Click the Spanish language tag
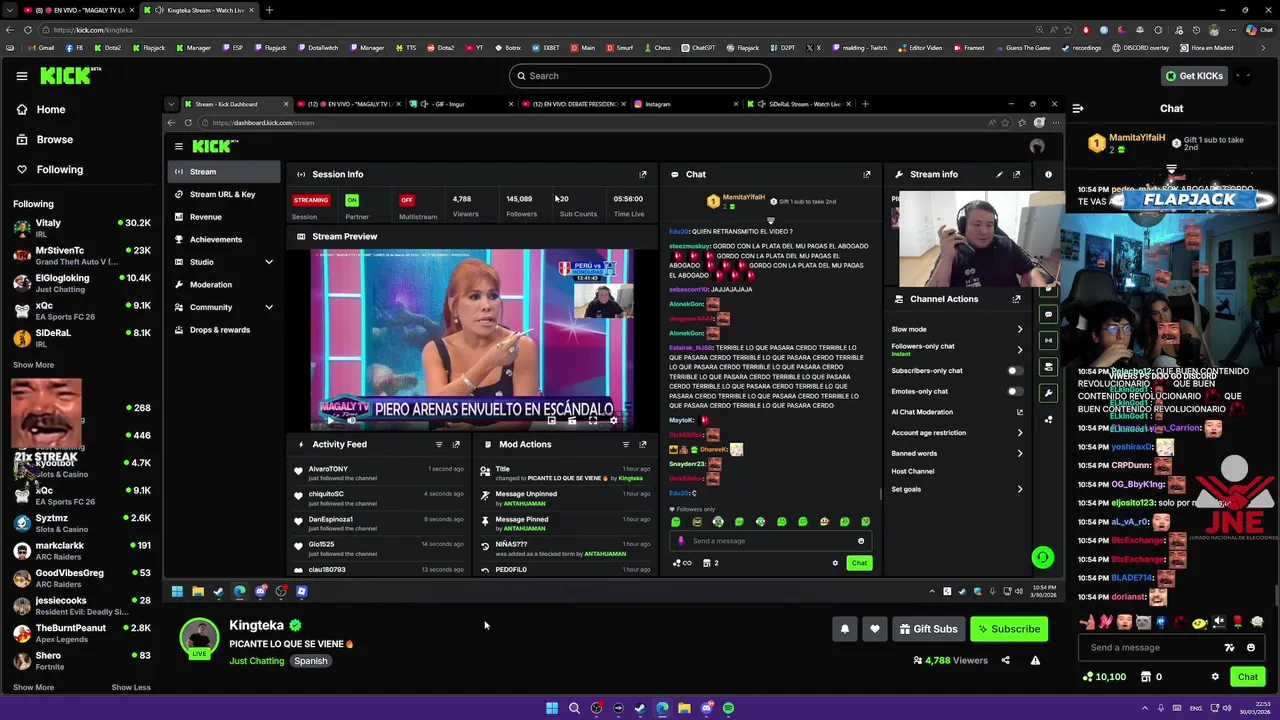 click(x=311, y=661)
